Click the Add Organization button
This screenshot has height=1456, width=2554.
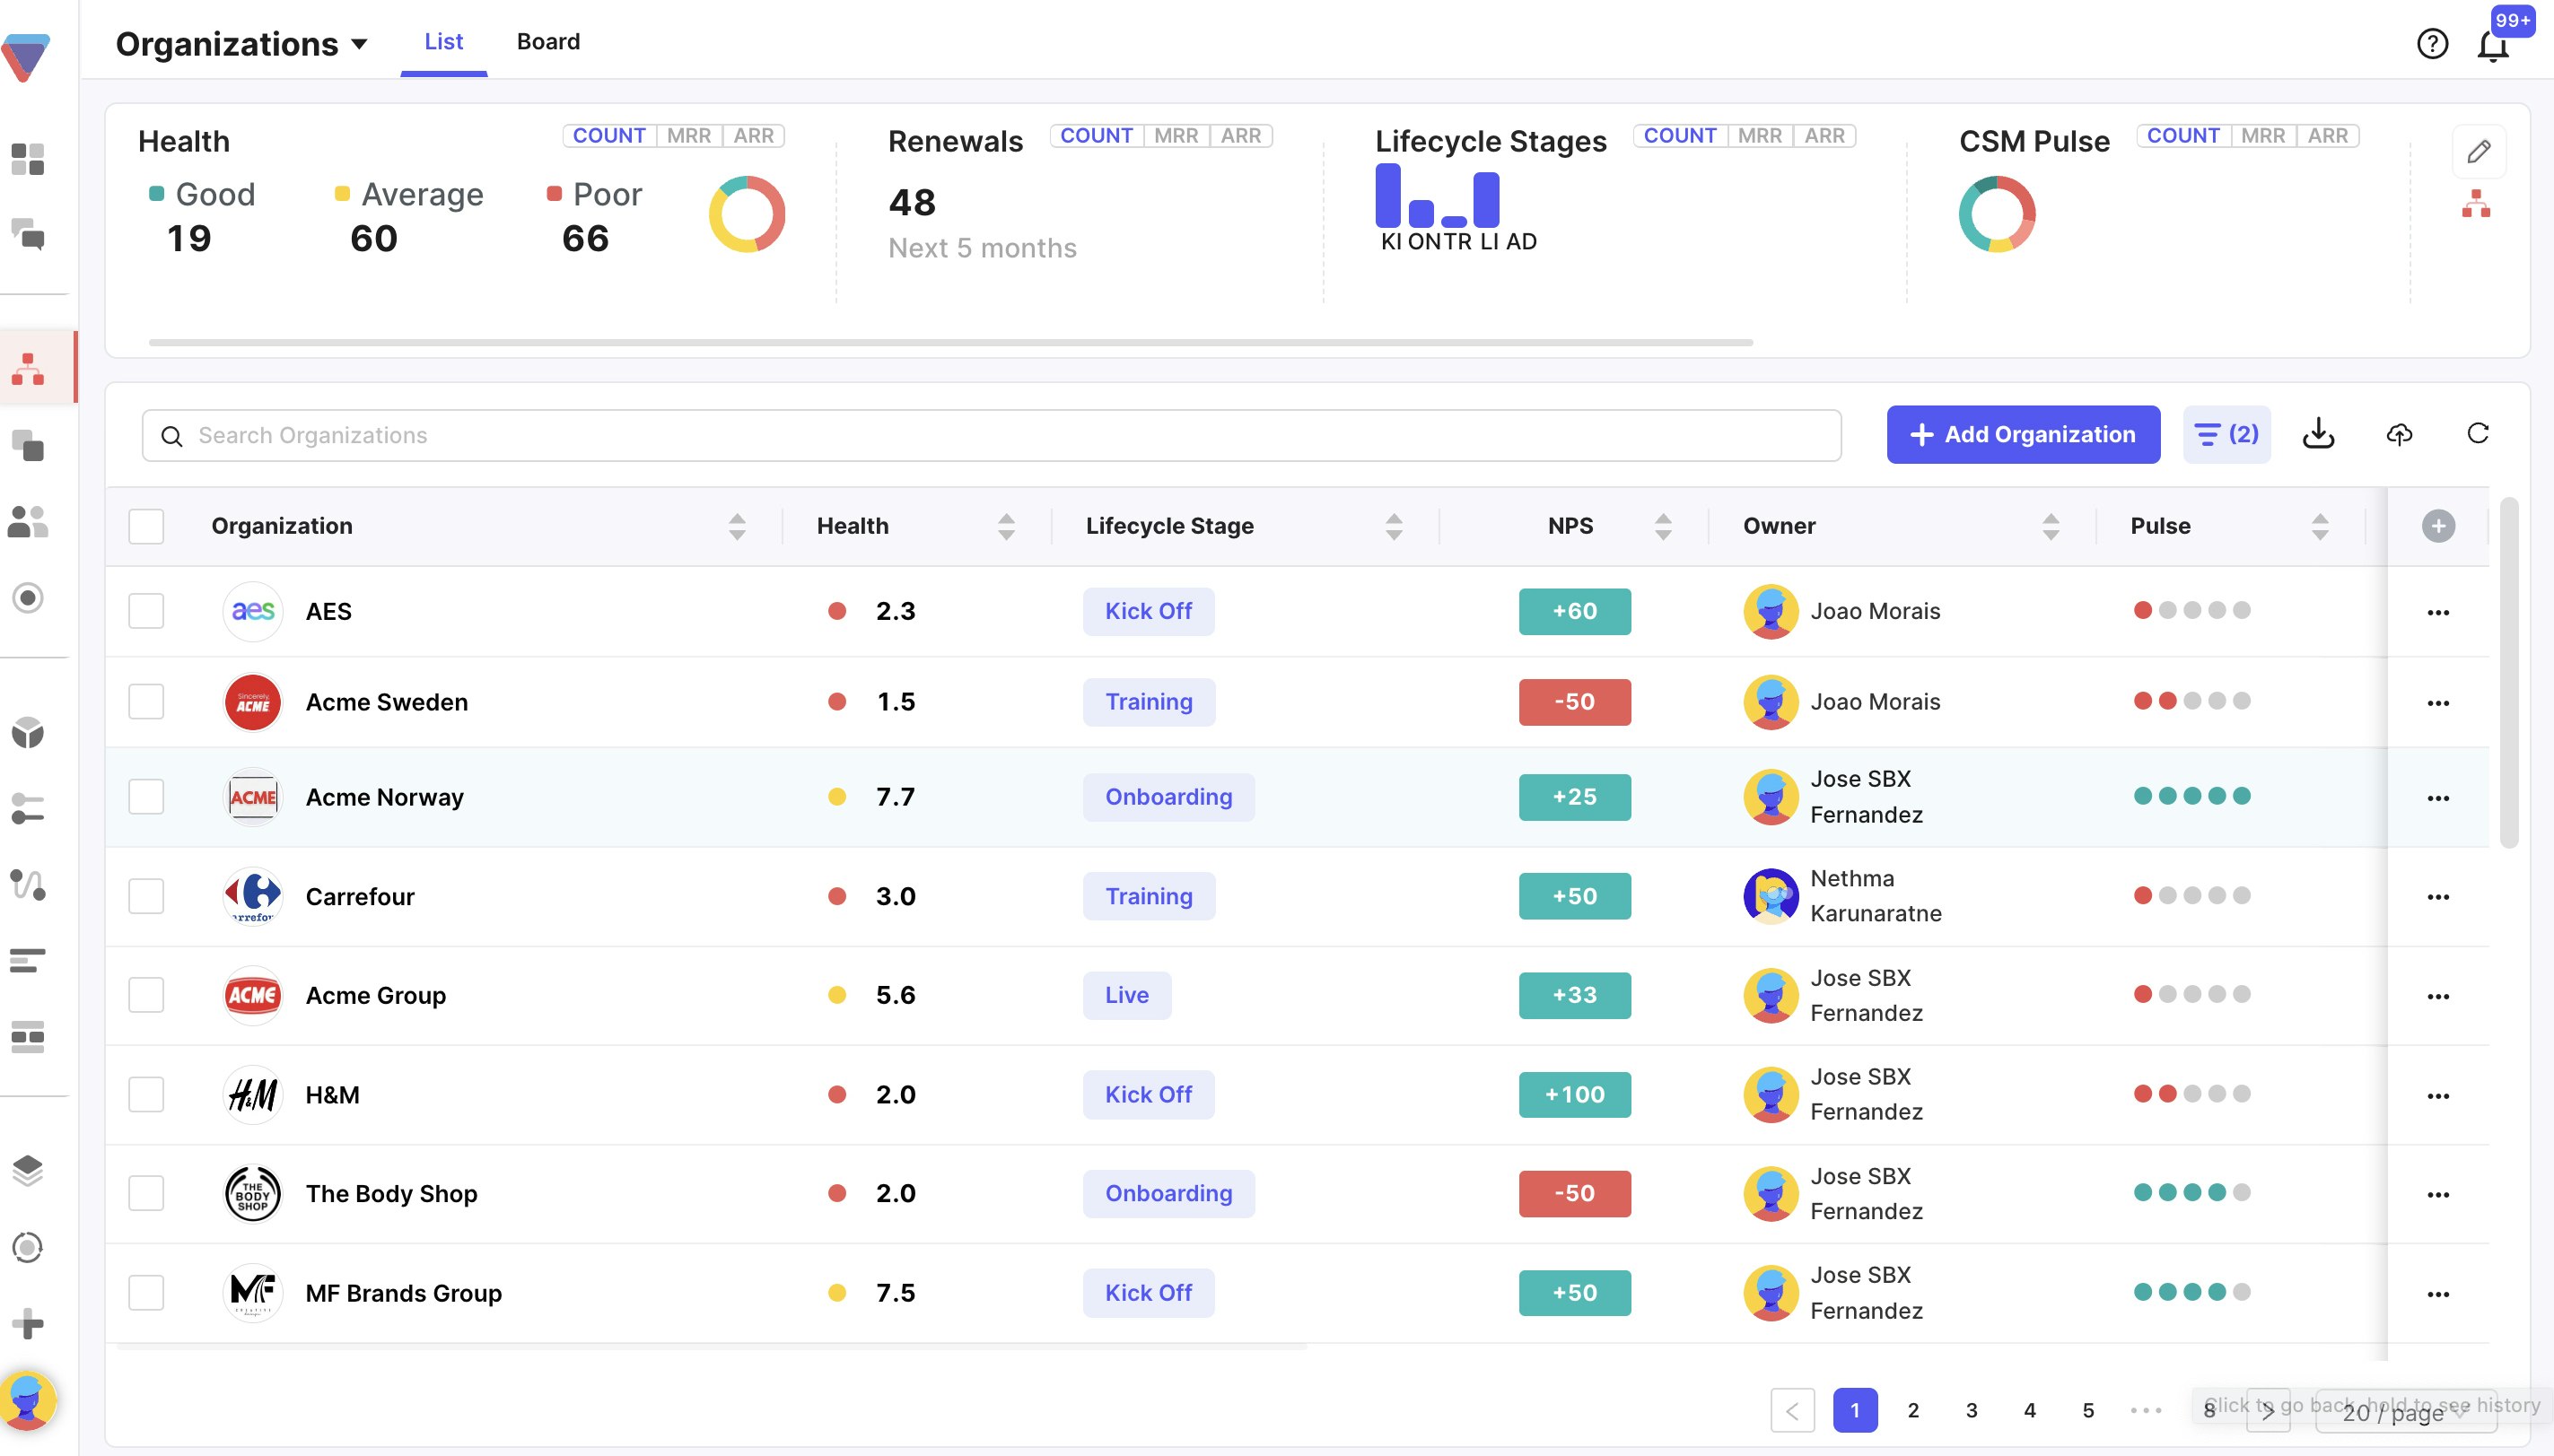pyautogui.click(x=2022, y=434)
